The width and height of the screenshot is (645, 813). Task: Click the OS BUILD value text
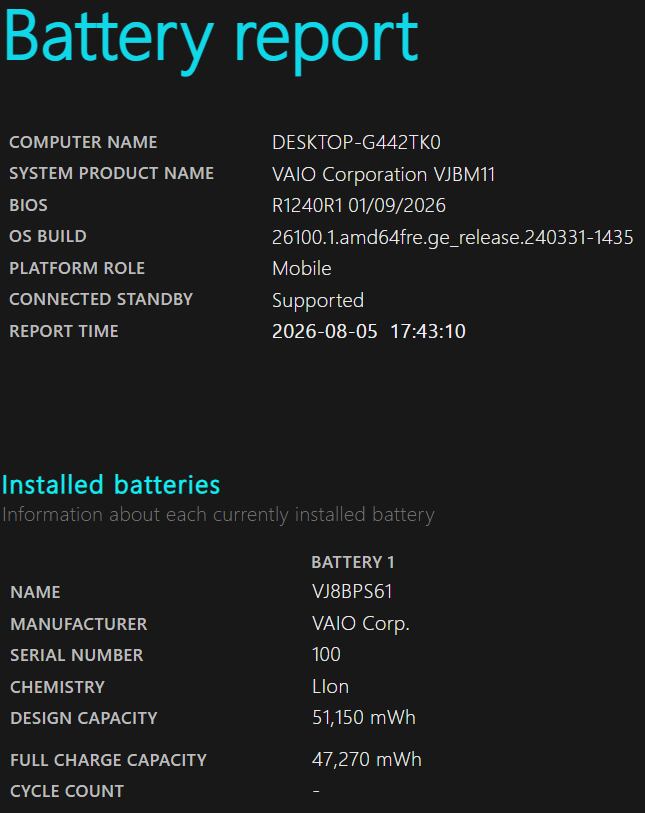click(x=453, y=237)
